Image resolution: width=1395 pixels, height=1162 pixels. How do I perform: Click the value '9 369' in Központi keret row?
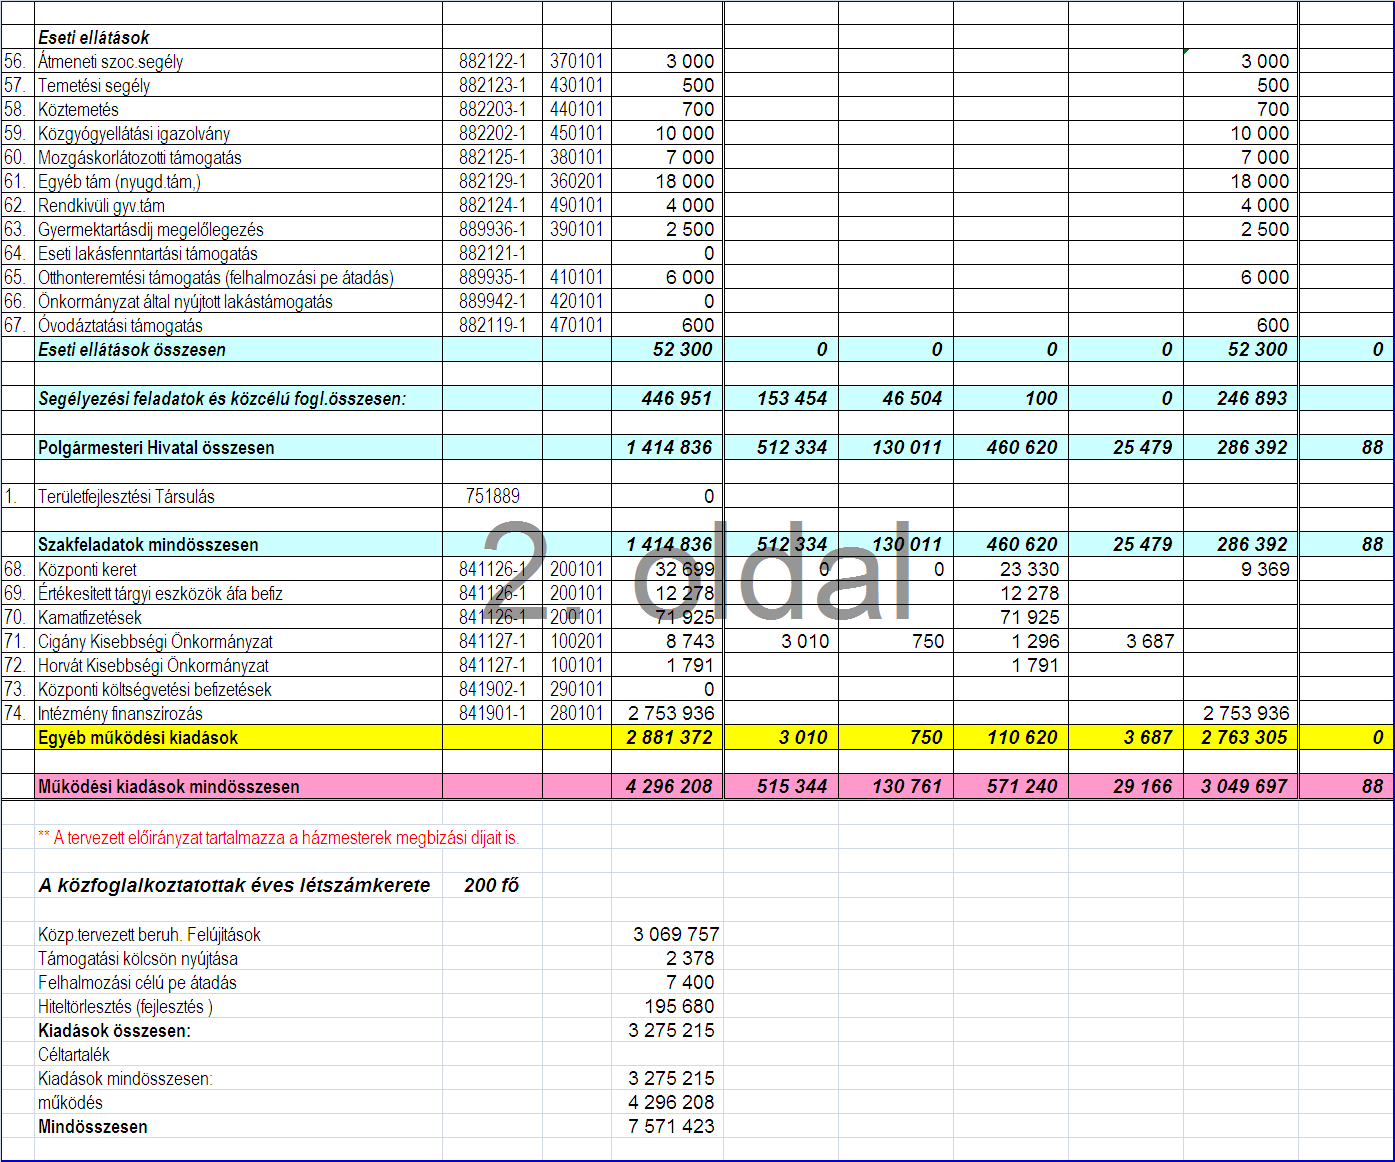(x=1266, y=569)
